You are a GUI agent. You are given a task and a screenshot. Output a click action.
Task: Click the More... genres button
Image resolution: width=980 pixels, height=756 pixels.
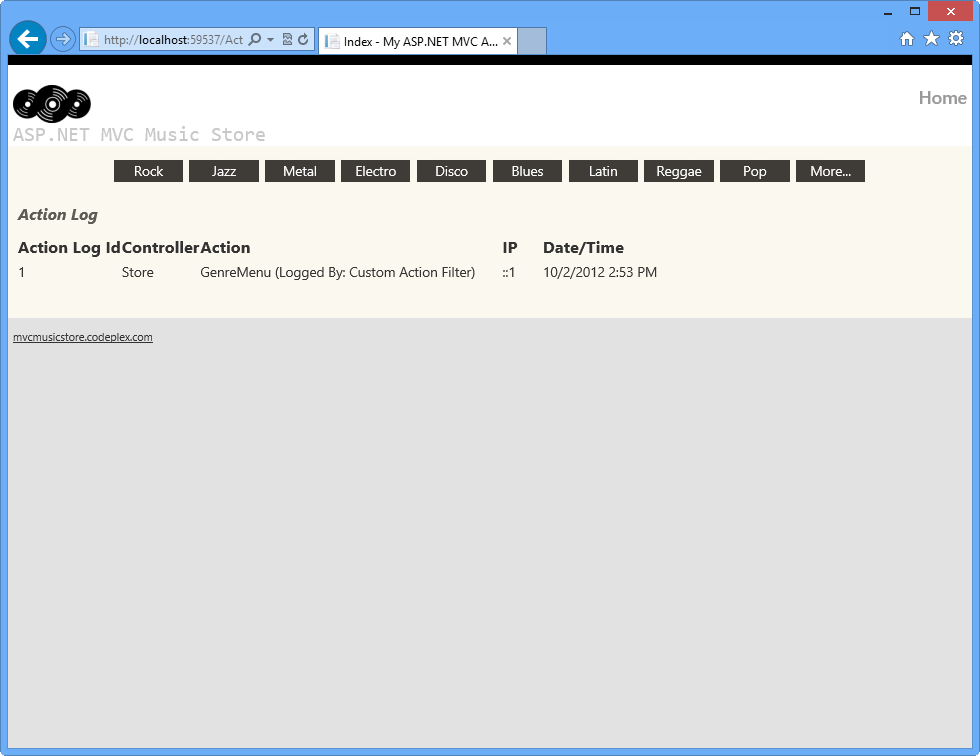(x=830, y=171)
